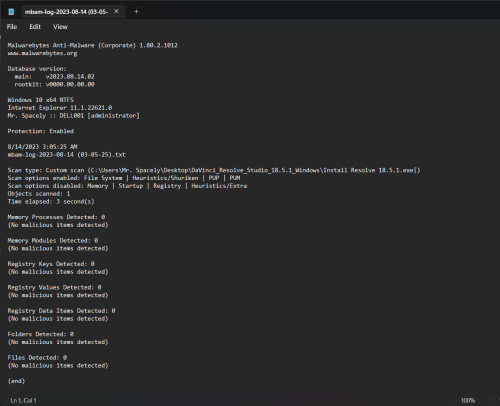Click the Notepad icon beside the tab
Viewport: 500px width, 406px height.
tap(11, 12)
